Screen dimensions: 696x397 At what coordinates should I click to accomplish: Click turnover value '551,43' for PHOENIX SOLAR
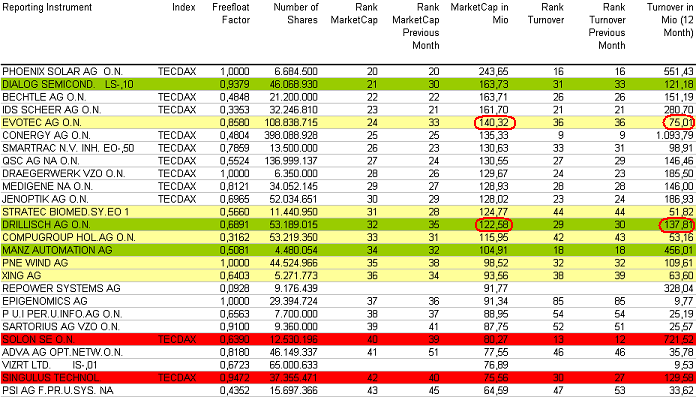coord(678,71)
